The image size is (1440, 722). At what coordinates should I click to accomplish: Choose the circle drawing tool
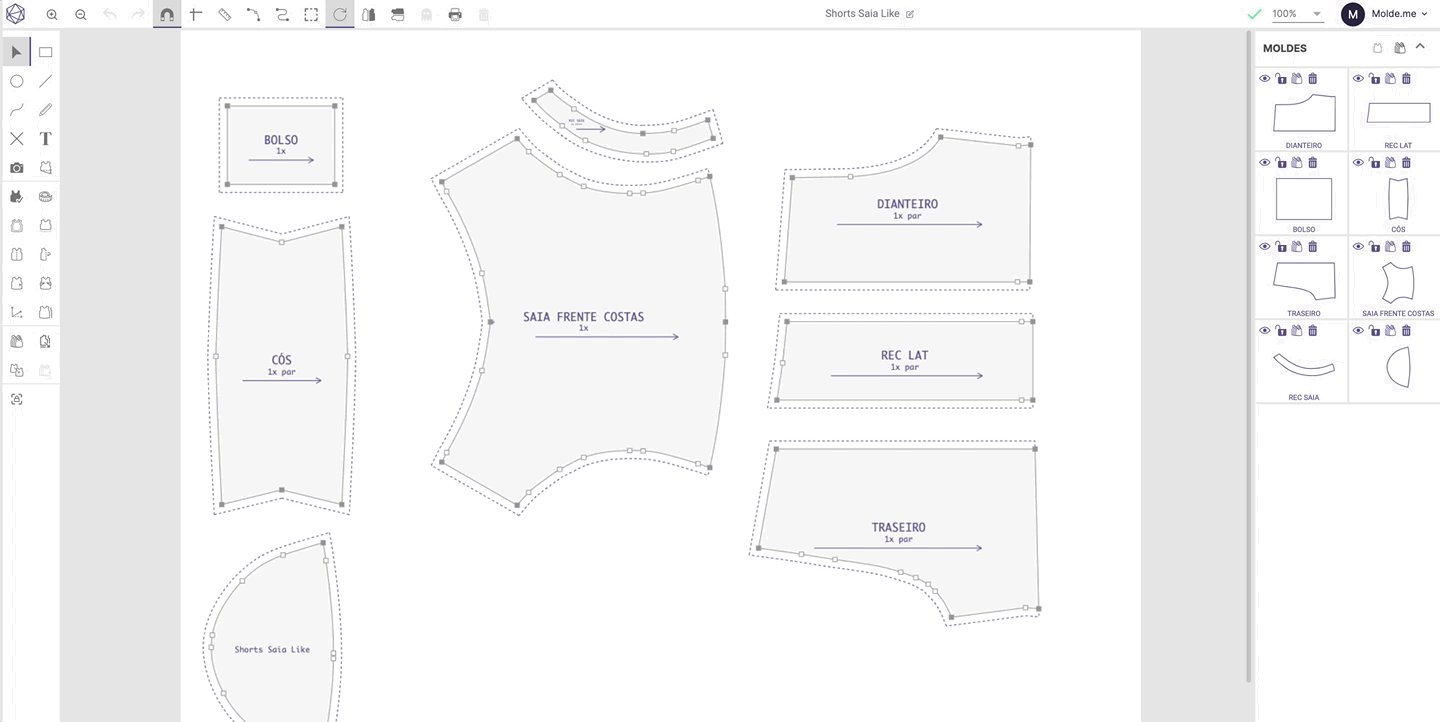[17, 81]
